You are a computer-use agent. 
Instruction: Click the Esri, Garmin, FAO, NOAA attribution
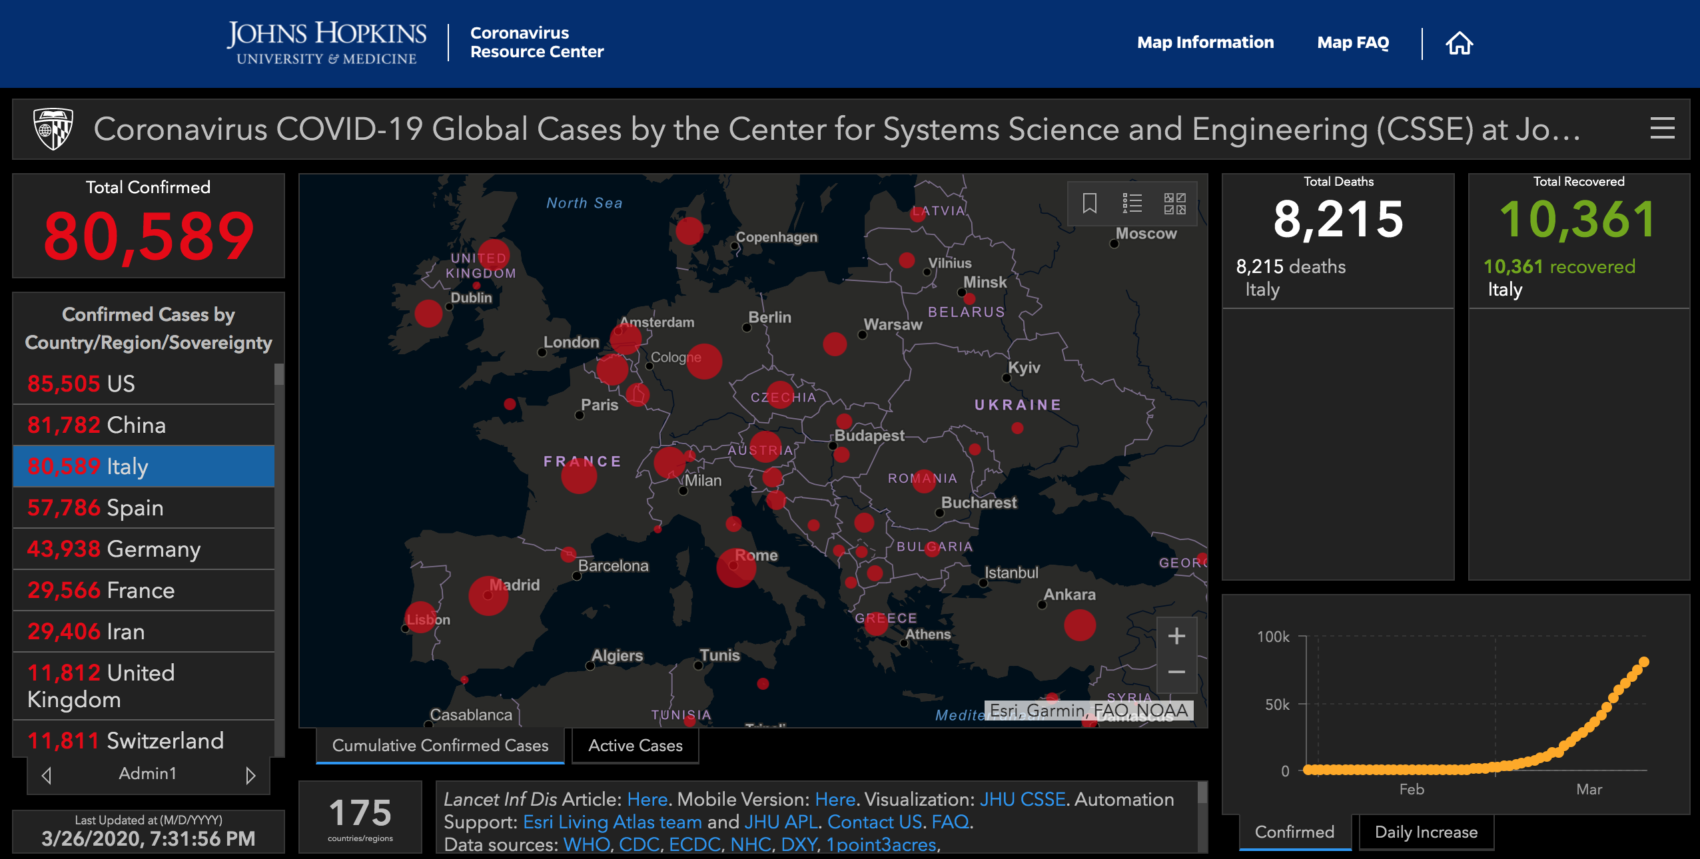[1089, 710]
